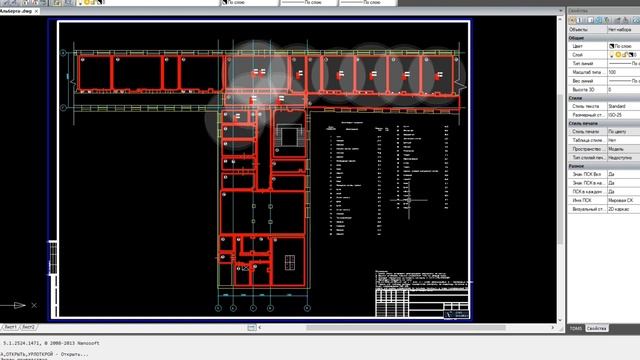The height and width of the screenshot is (360, 640).
Task: Edit the Высота 3D value 0
Action: (624, 89)
